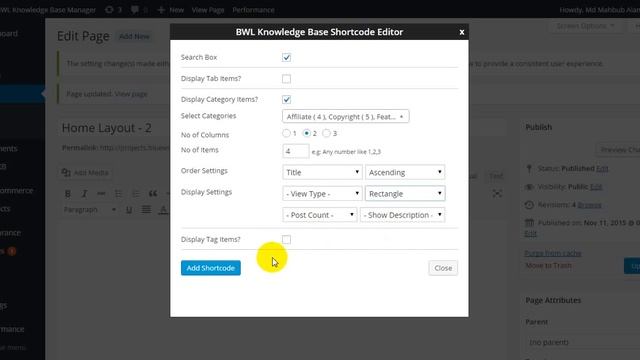
Task: Click the Home Layout - 2 title field
Action: pyautogui.click(x=282, y=128)
